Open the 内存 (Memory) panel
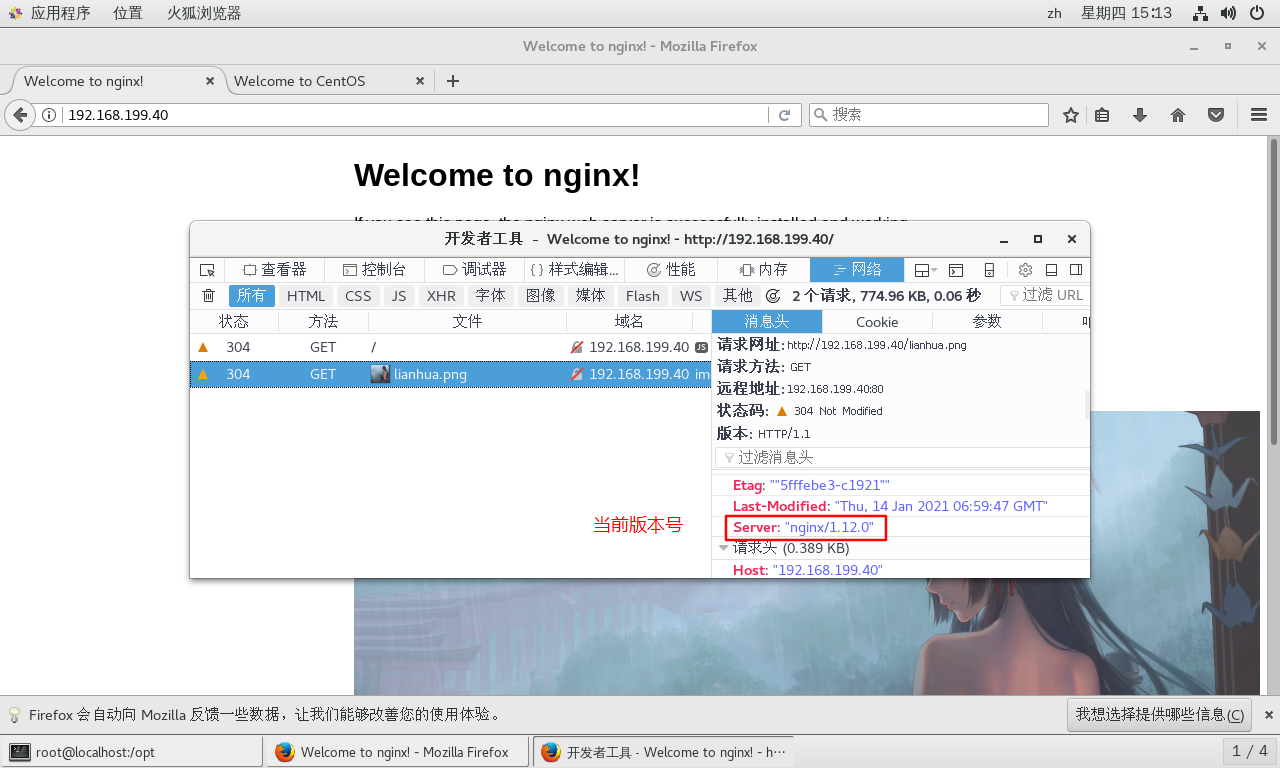This screenshot has width=1280, height=768. 762,269
